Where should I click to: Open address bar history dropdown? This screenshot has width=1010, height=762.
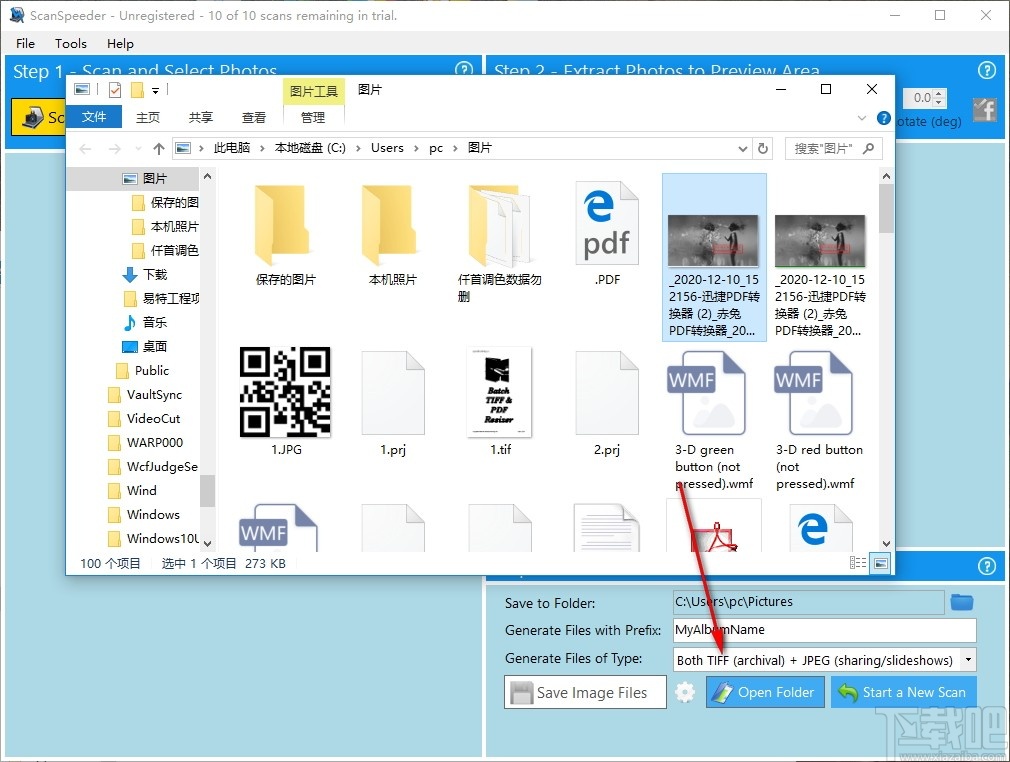pos(743,149)
